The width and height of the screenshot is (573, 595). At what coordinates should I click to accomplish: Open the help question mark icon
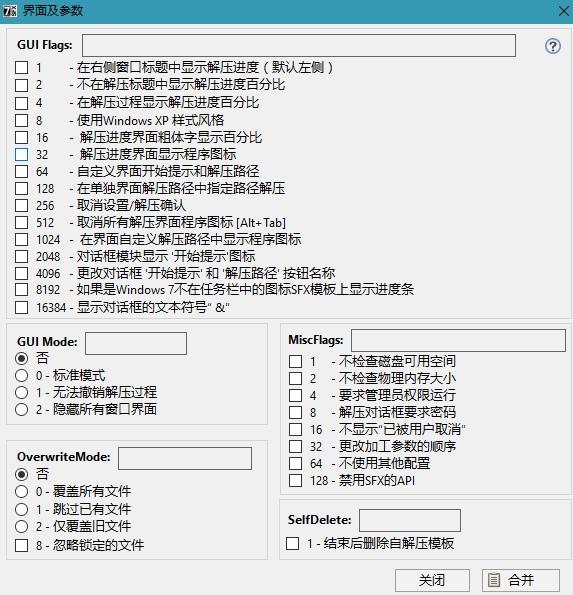click(x=553, y=46)
